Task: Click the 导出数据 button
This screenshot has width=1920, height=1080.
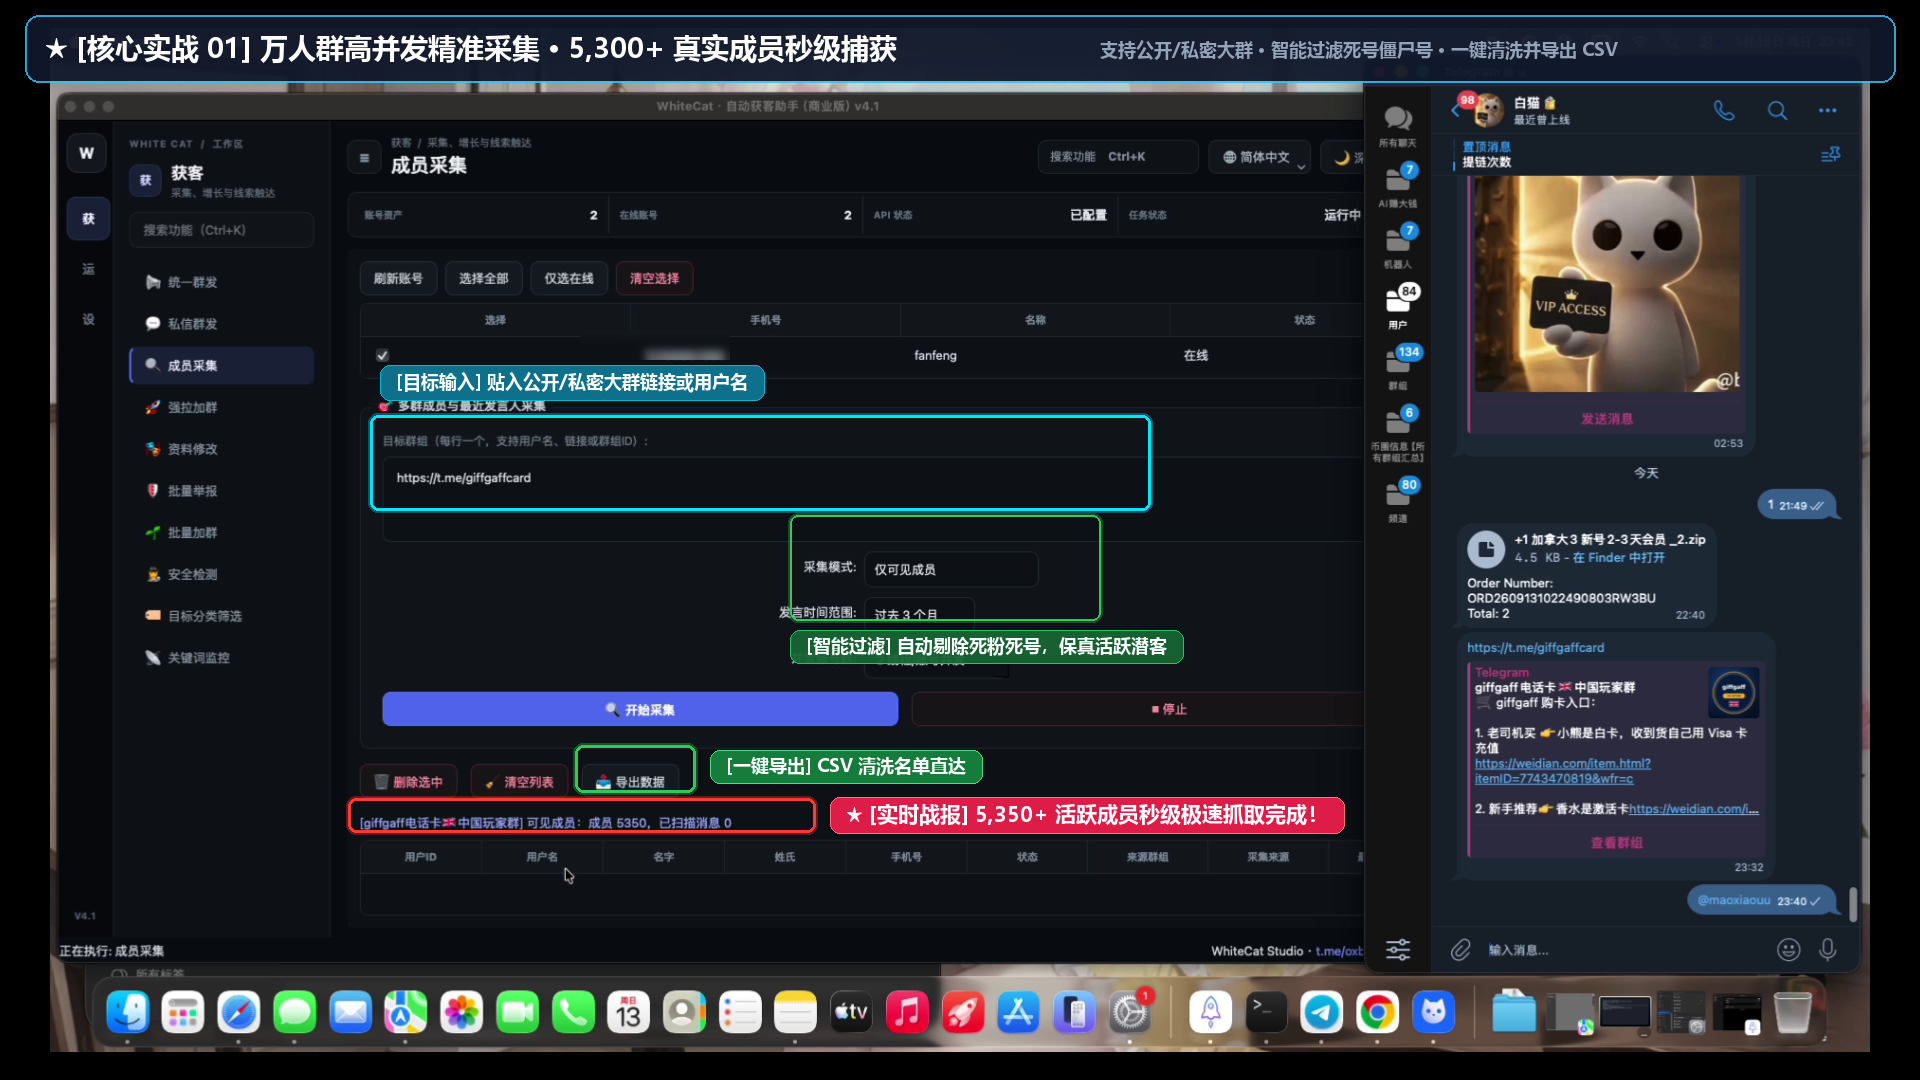Action: [630, 782]
